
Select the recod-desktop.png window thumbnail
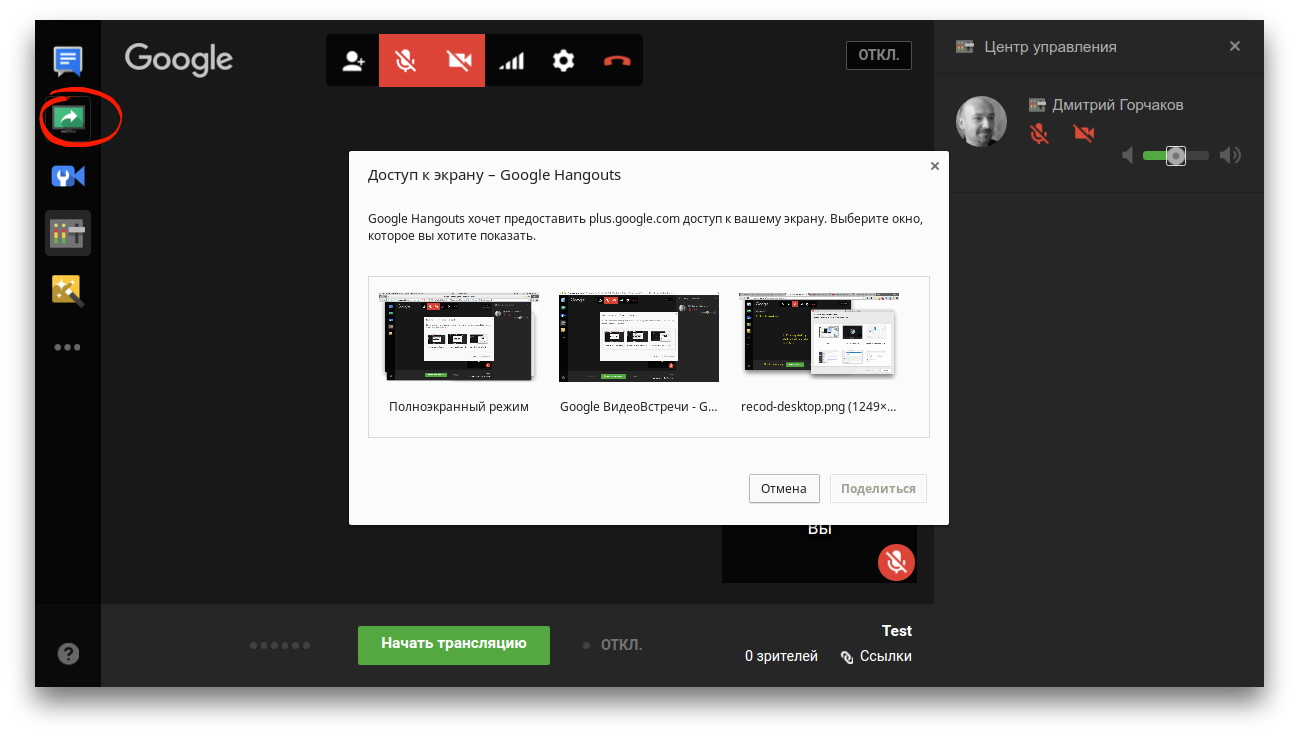tap(818, 338)
